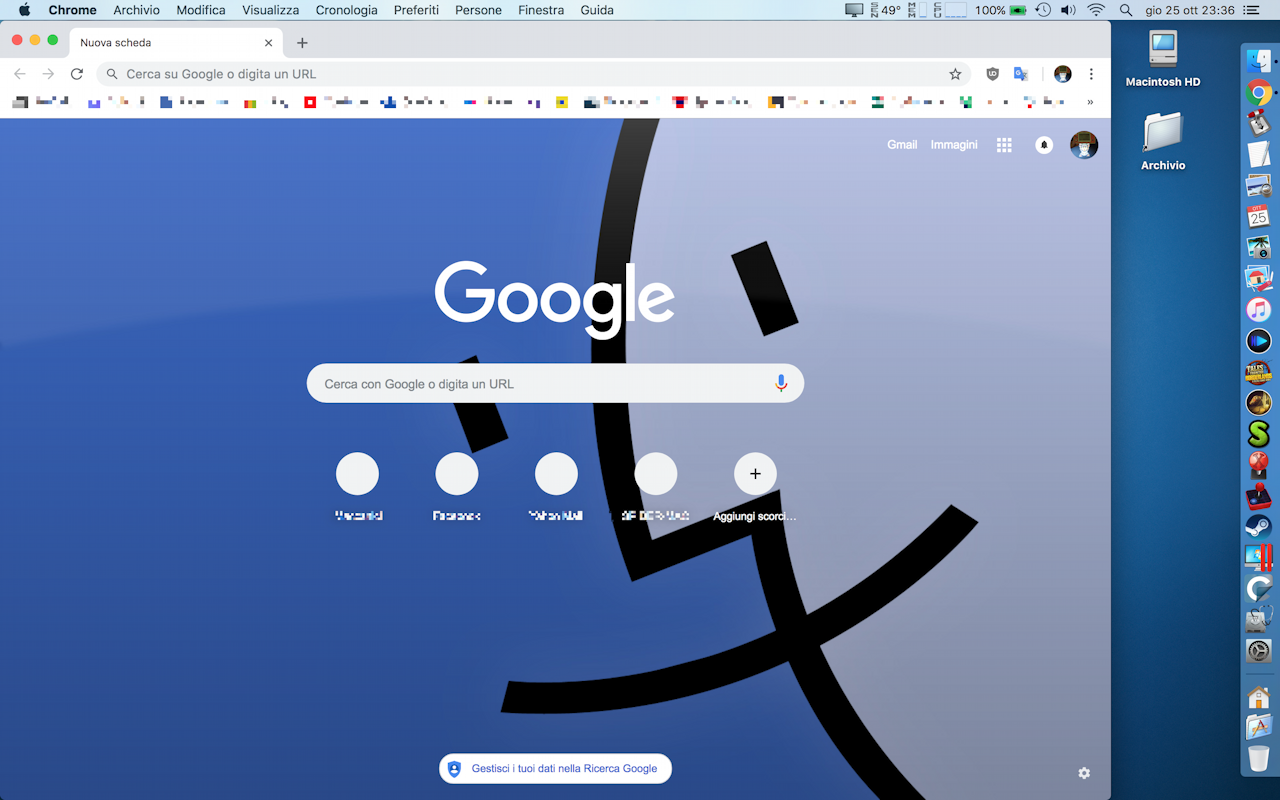Open Google notifications bell

(1044, 145)
